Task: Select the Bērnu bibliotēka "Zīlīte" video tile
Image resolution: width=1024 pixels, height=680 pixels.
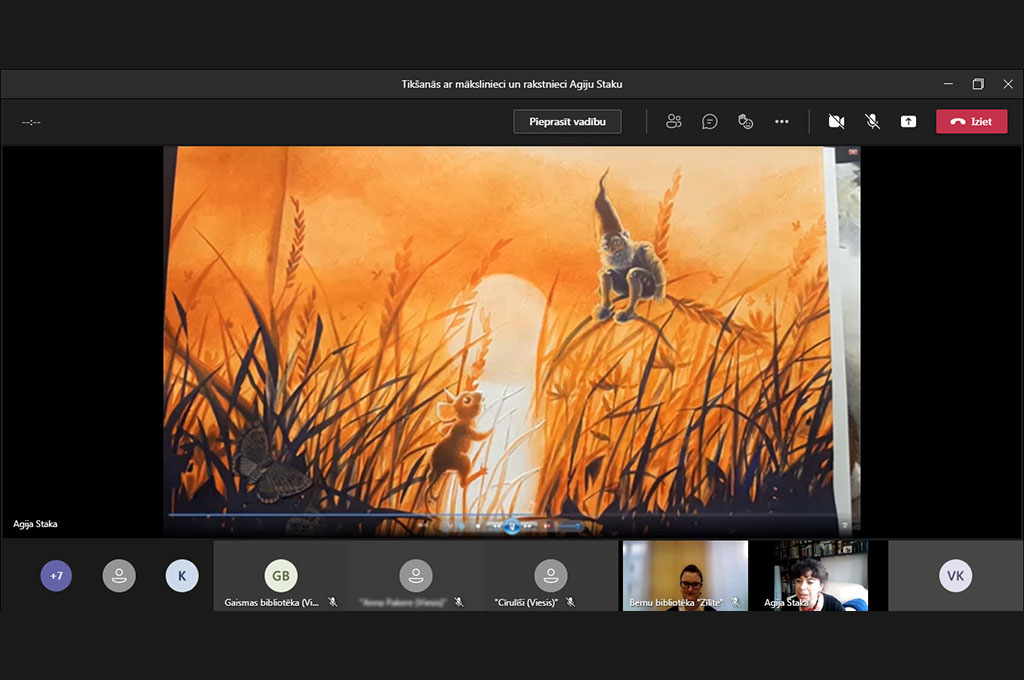Action: pos(685,575)
